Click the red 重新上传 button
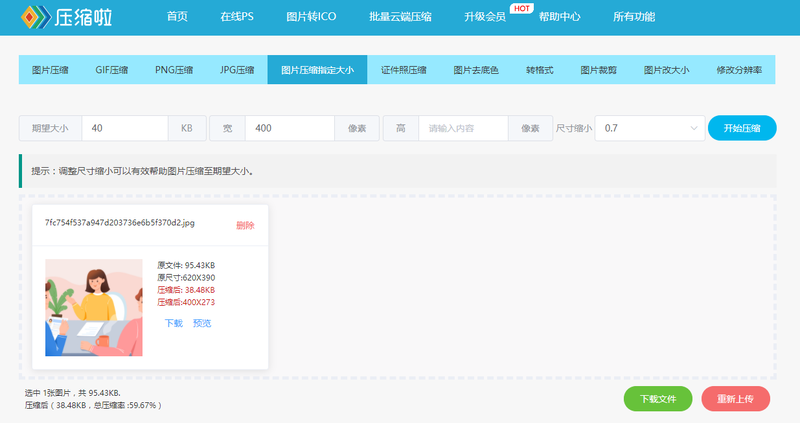Image resolution: width=800 pixels, height=423 pixels. click(x=735, y=399)
